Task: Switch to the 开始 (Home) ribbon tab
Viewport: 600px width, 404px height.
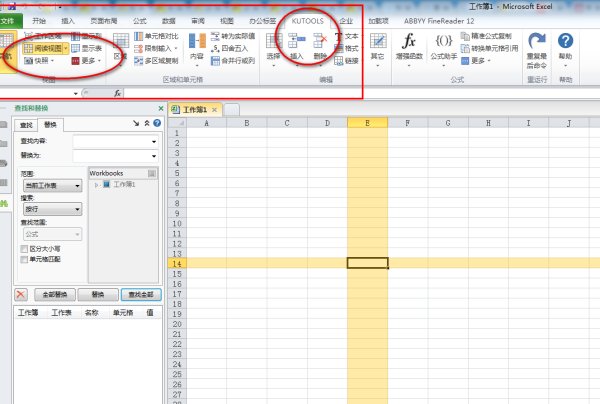Action: click(39, 21)
